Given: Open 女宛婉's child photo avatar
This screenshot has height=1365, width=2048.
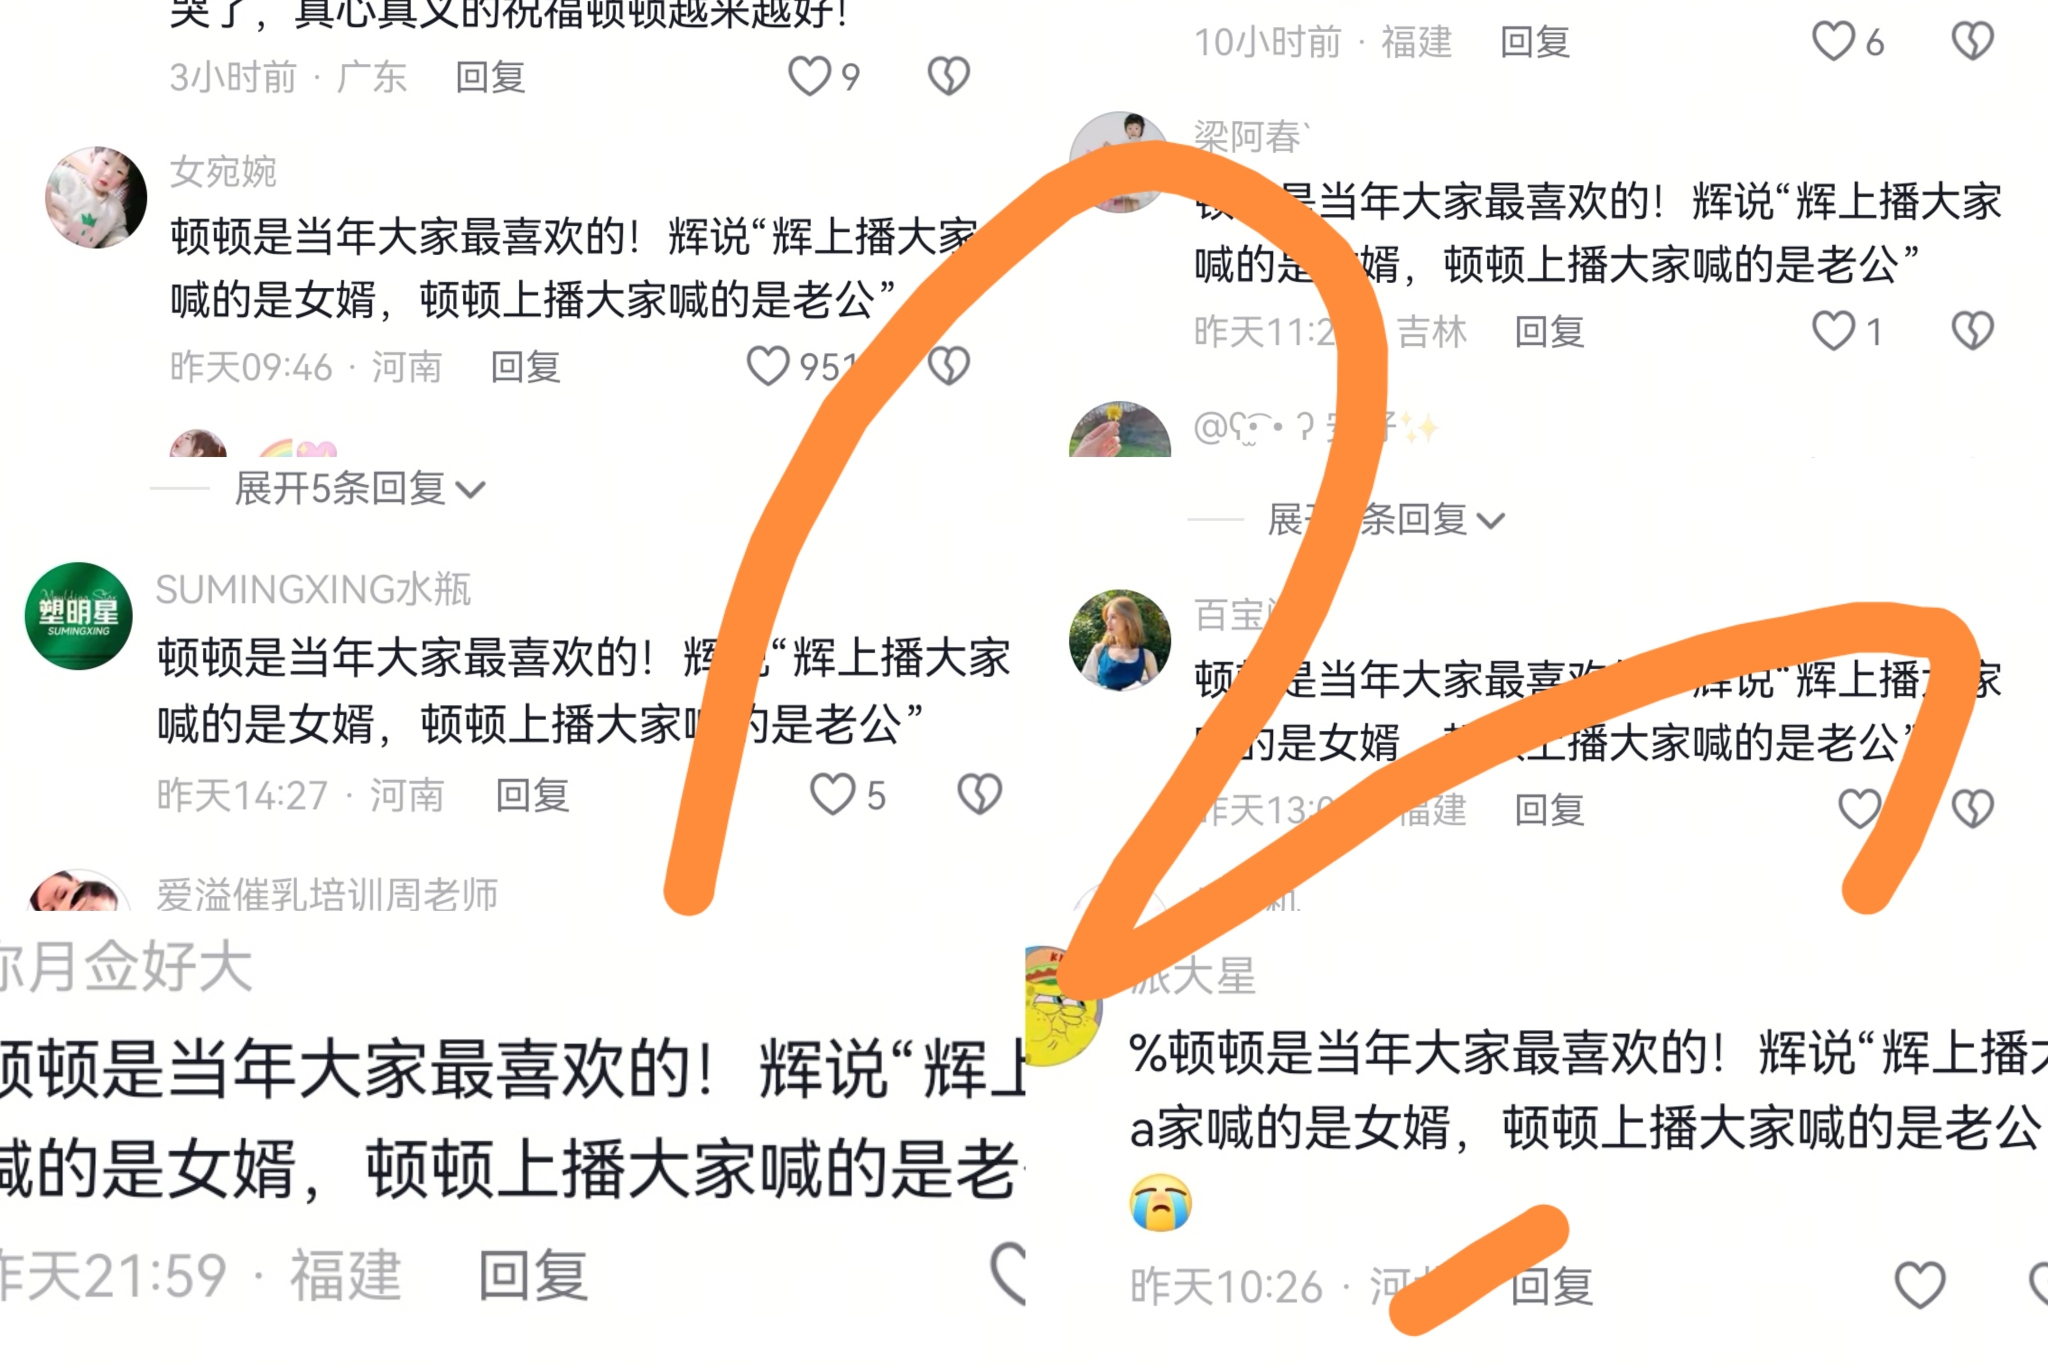Looking at the screenshot, I should pos(97,197).
